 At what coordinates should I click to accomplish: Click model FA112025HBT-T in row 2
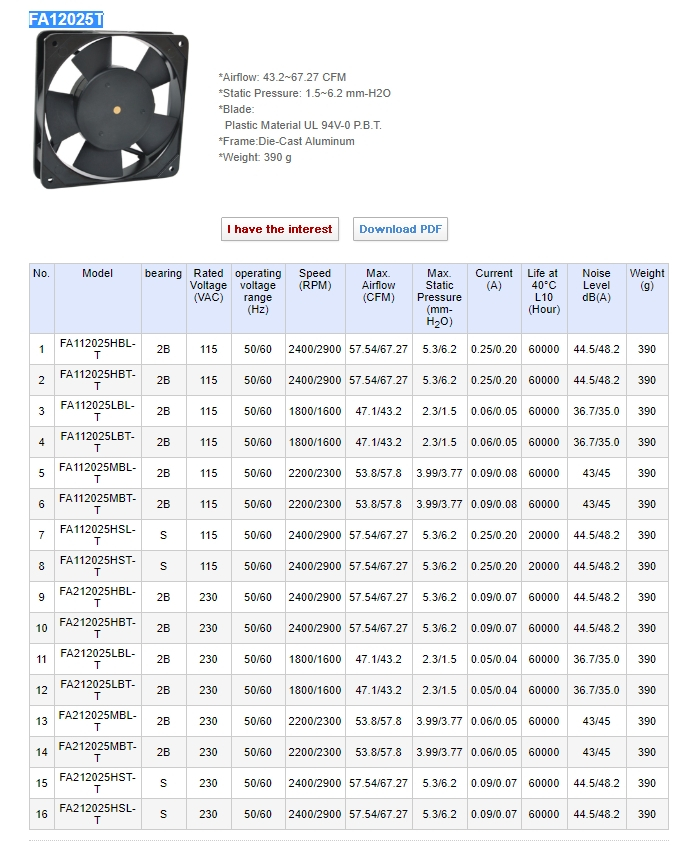coord(98,380)
